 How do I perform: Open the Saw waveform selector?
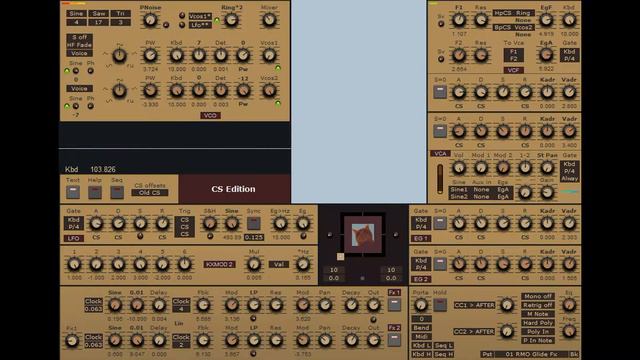pyautogui.click(x=98, y=13)
